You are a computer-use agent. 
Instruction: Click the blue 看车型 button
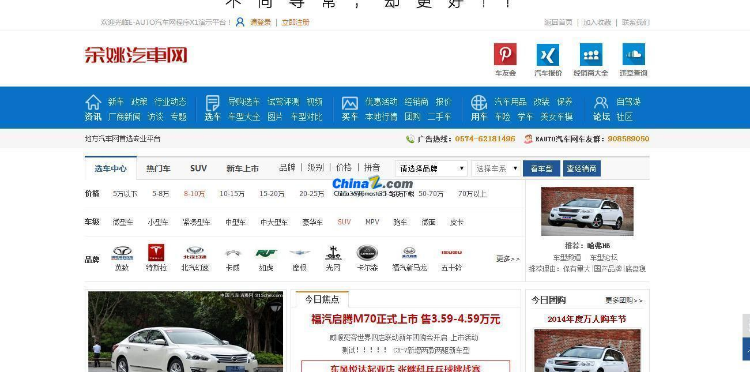point(541,168)
